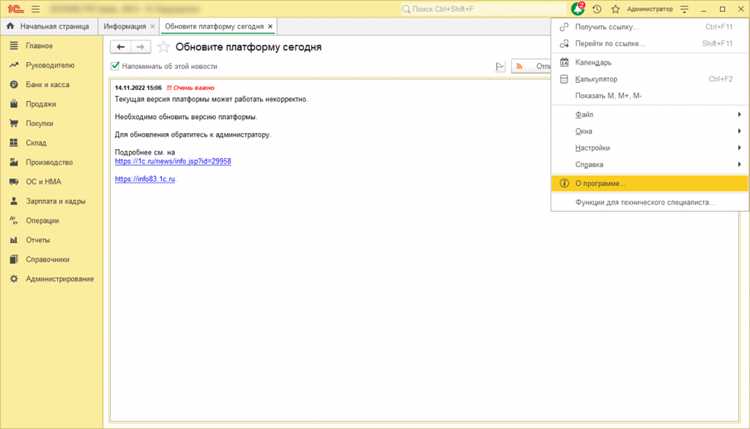Open favorites star in title bar

[x=615, y=9]
